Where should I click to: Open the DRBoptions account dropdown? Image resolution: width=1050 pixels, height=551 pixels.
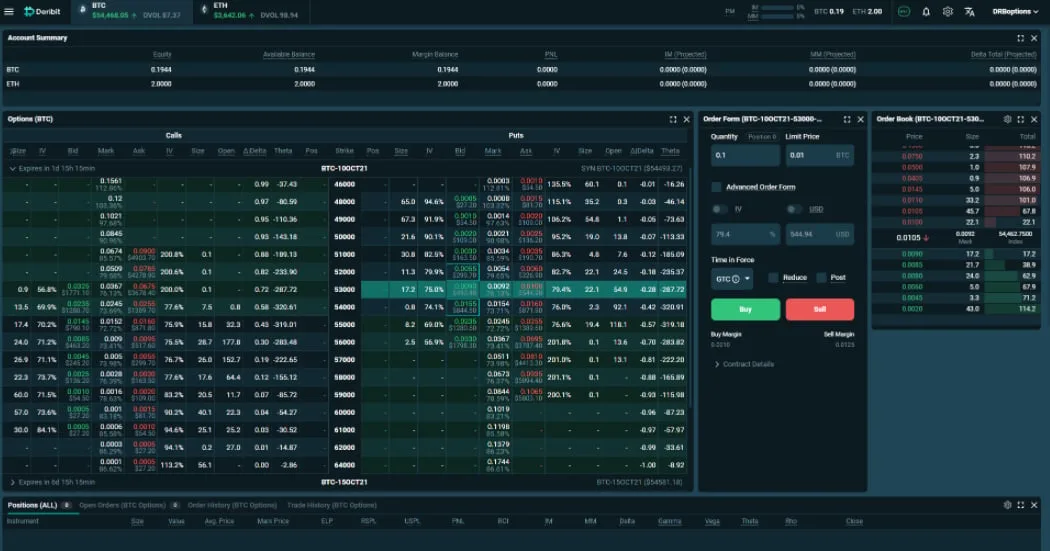click(x=1015, y=11)
